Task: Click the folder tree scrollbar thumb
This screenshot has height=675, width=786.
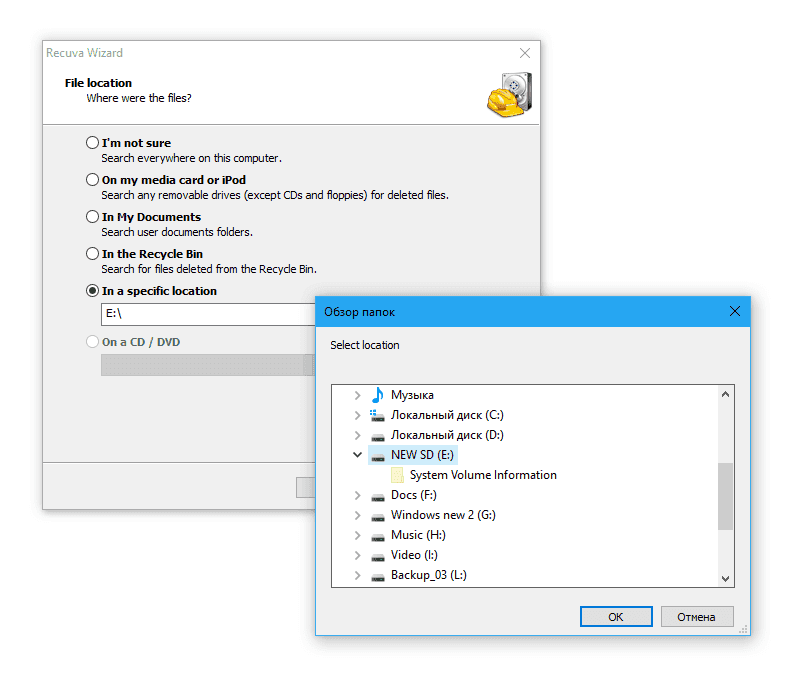Action: 725,496
